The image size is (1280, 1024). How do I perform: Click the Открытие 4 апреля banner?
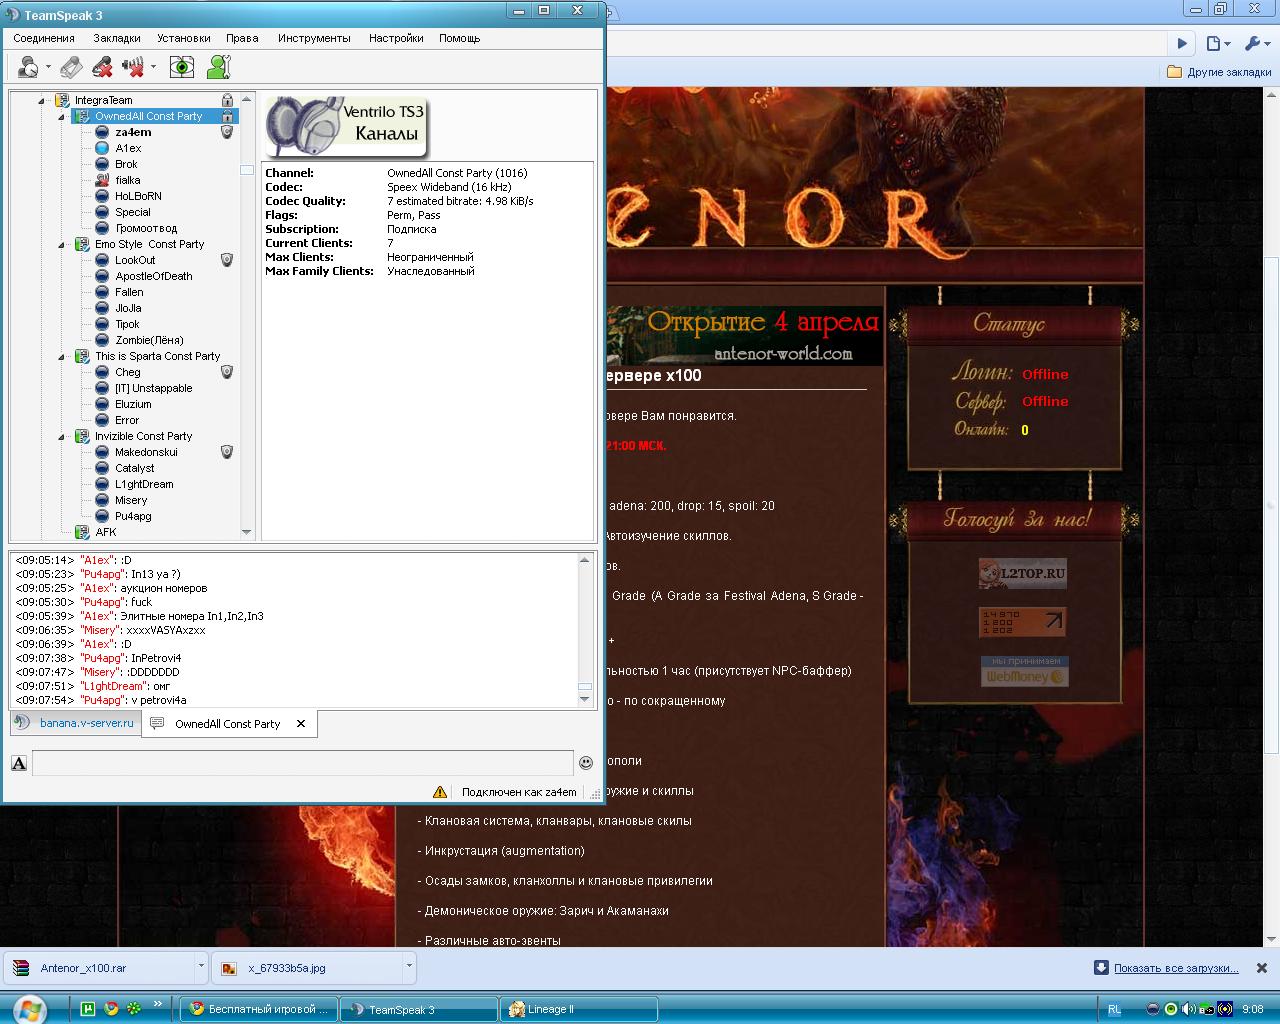[x=745, y=335]
